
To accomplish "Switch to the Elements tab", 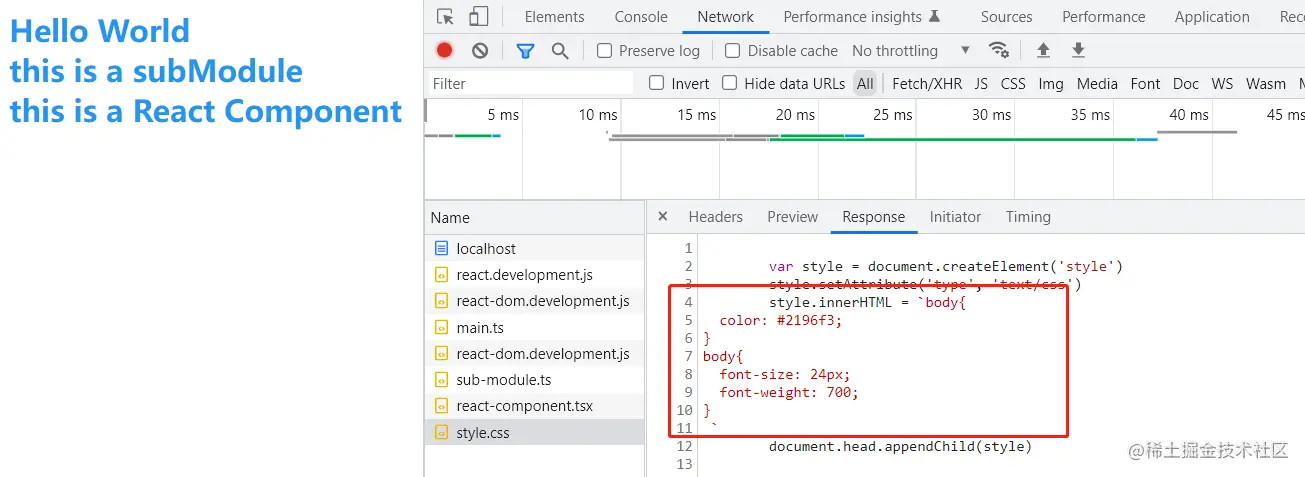I will point(554,17).
